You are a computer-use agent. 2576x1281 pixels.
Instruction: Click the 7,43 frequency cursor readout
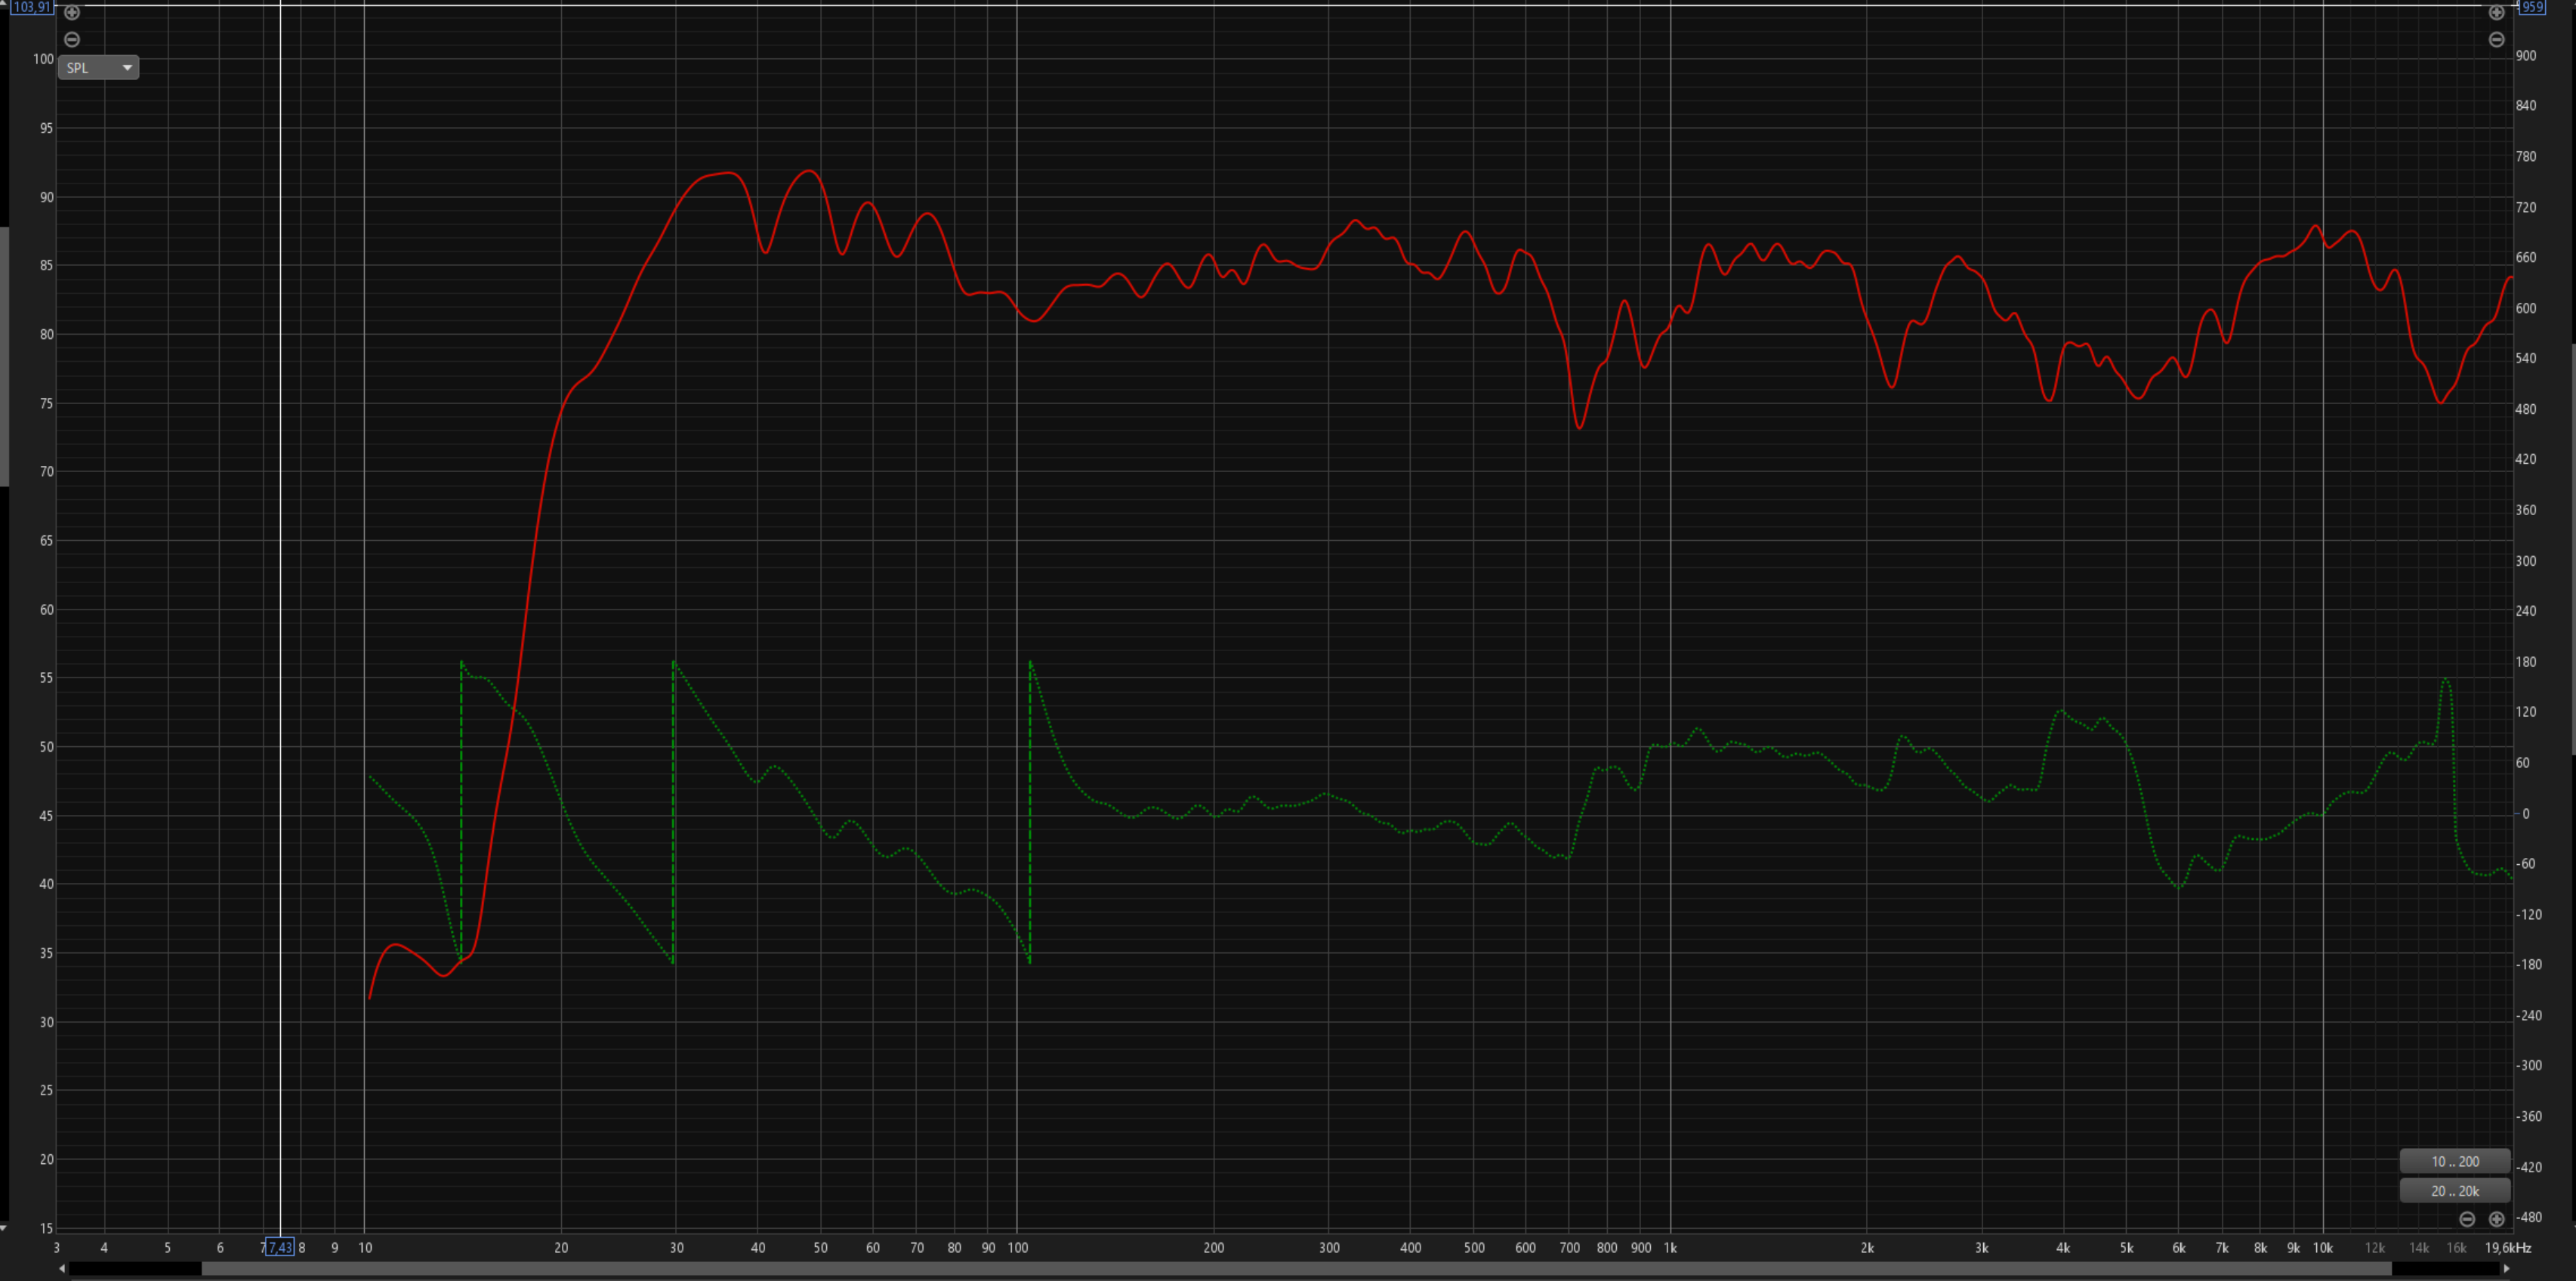(x=279, y=1247)
